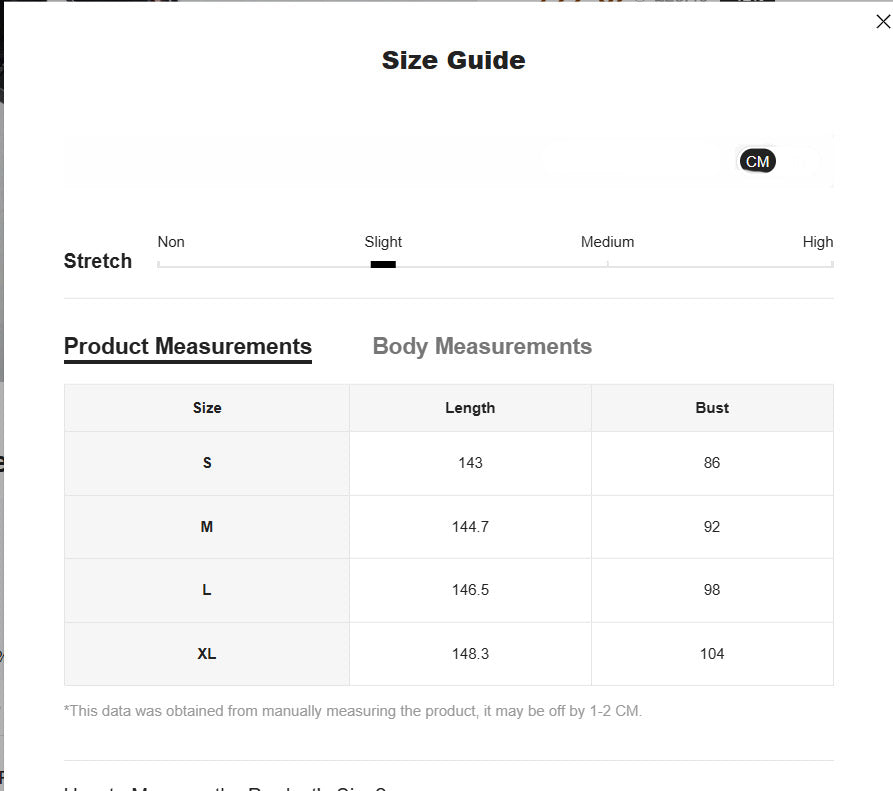Click the High stretch label
This screenshot has height=791, width=893.
pos(817,242)
